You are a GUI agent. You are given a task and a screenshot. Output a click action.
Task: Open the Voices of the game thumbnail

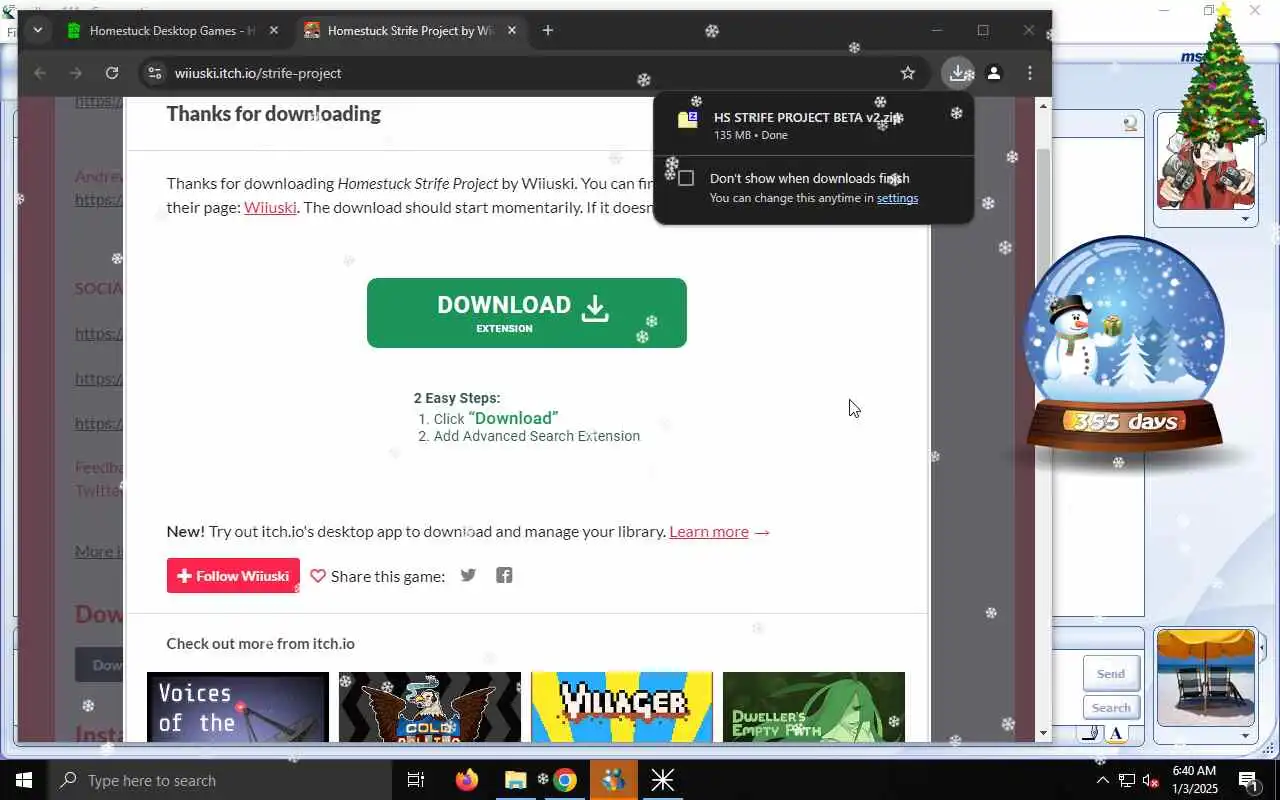coord(238,707)
